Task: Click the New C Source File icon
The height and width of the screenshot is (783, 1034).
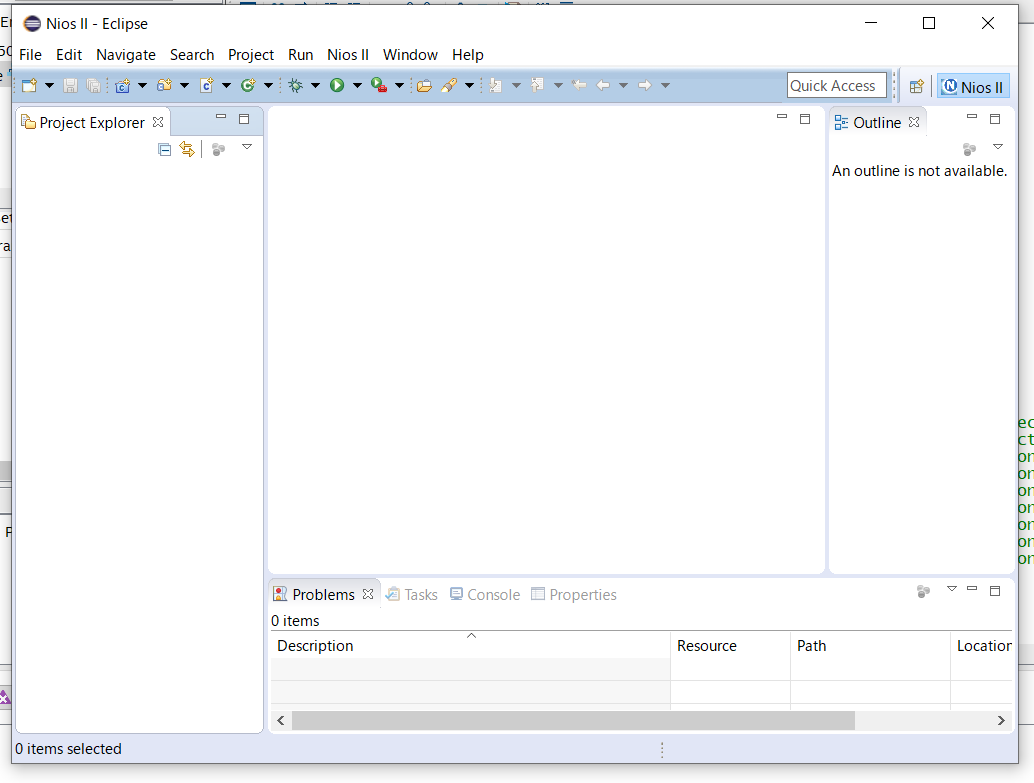Action: [x=206, y=85]
